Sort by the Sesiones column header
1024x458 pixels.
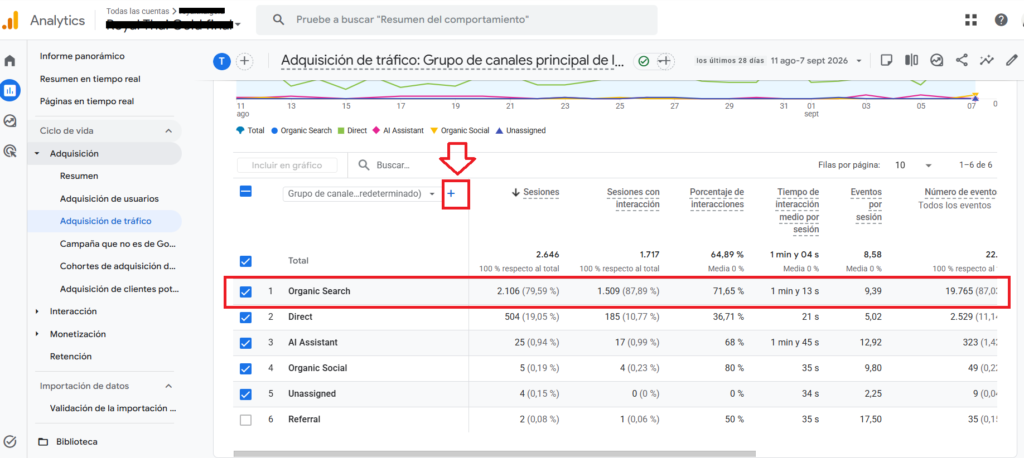(541, 192)
